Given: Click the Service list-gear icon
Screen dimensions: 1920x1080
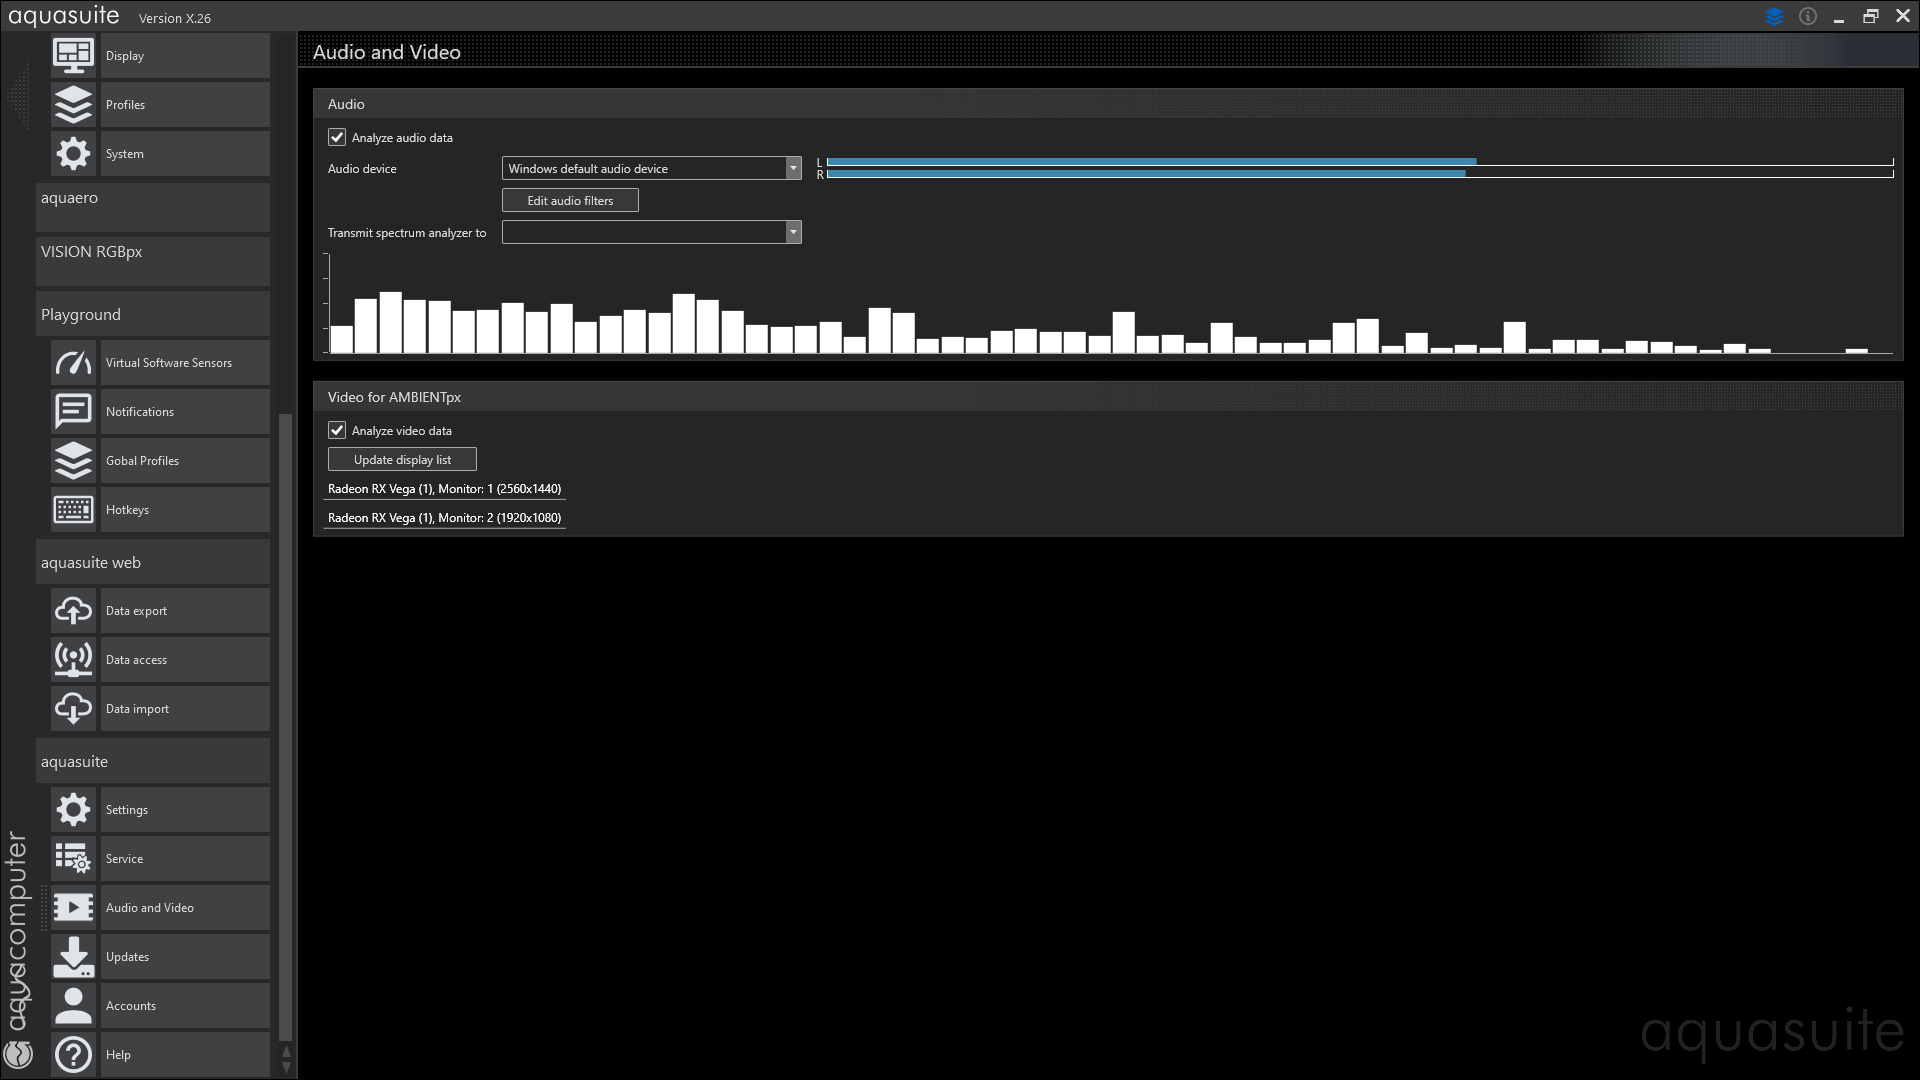Looking at the screenshot, I should [x=73, y=858].
